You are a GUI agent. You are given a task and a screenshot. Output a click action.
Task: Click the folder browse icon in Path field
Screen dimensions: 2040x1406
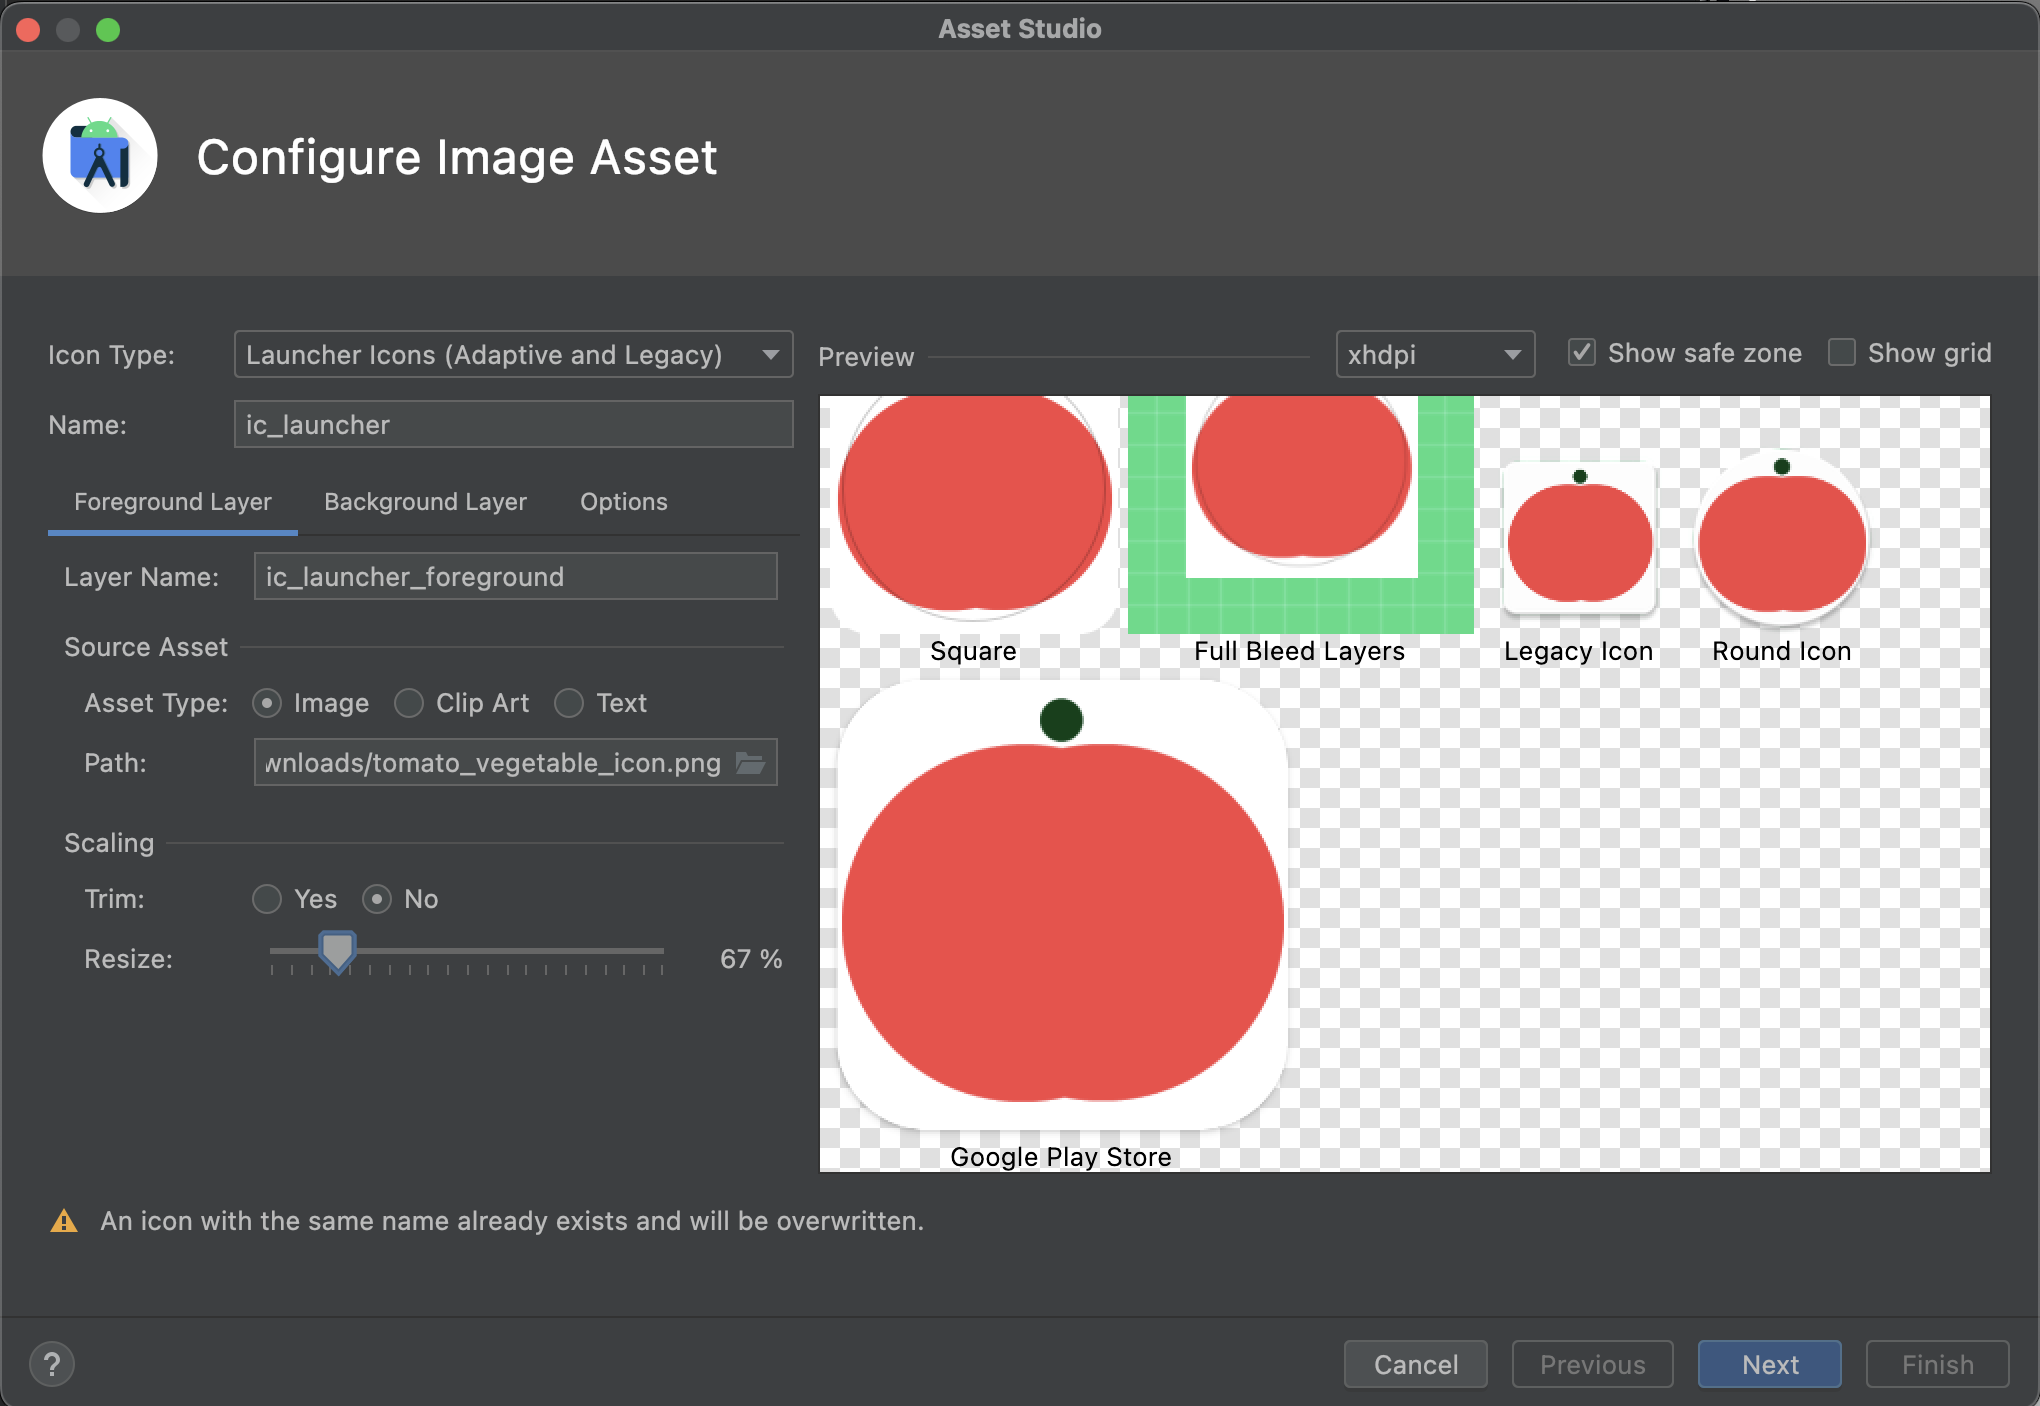(x=750, y=763)
